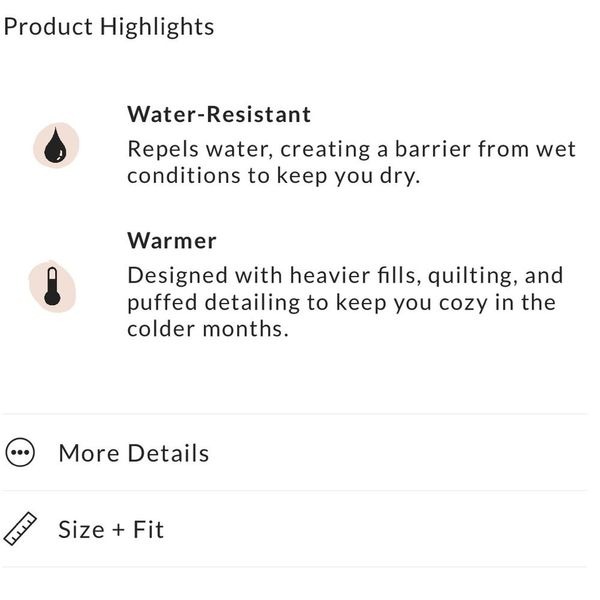
Task: Click the water droplet icon
Action: pos(56,146)
